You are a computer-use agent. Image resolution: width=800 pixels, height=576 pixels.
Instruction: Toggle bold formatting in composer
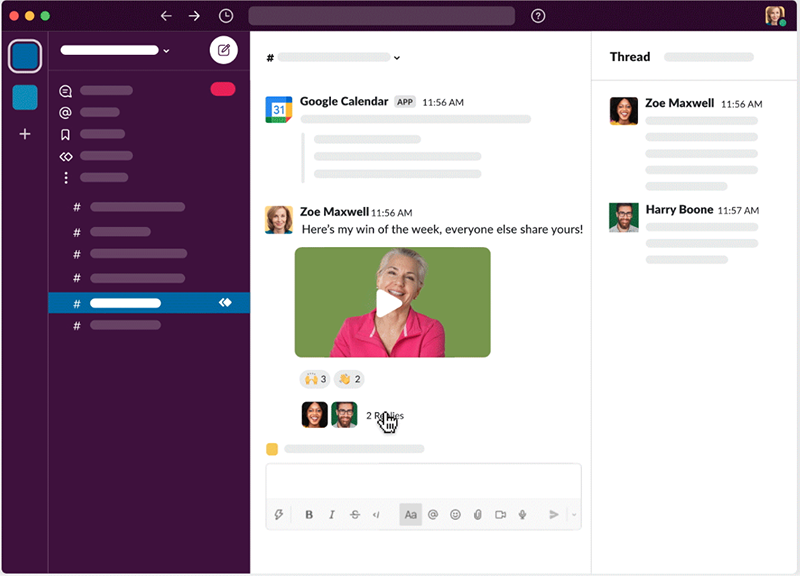[x=309, y=515]
